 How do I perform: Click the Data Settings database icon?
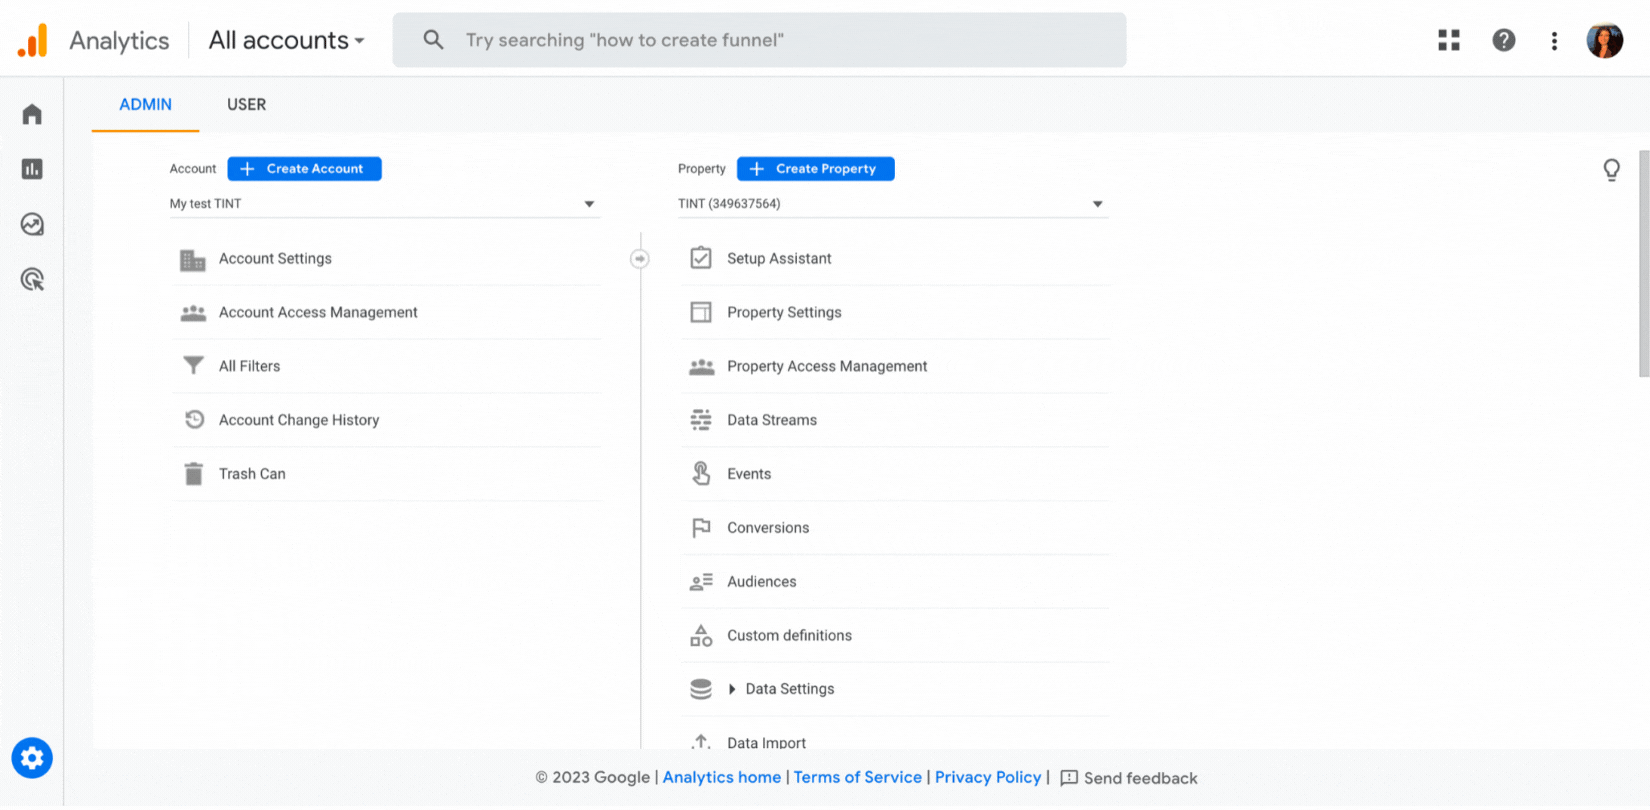[701, 689]
